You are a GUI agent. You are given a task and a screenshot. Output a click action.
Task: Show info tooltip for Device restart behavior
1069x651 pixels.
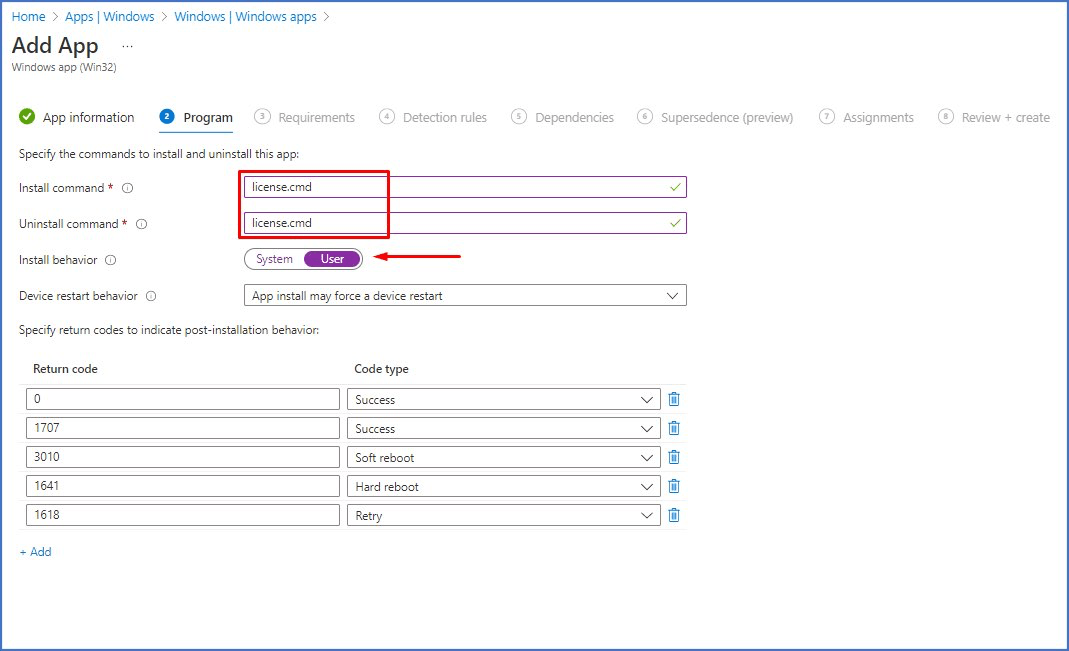point(151,296)
